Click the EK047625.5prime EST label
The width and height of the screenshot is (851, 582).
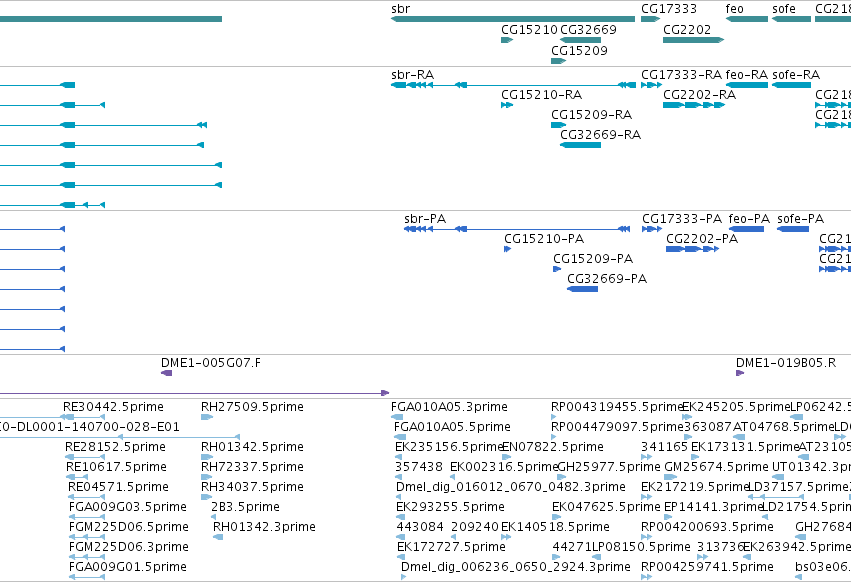click(606, 508)
